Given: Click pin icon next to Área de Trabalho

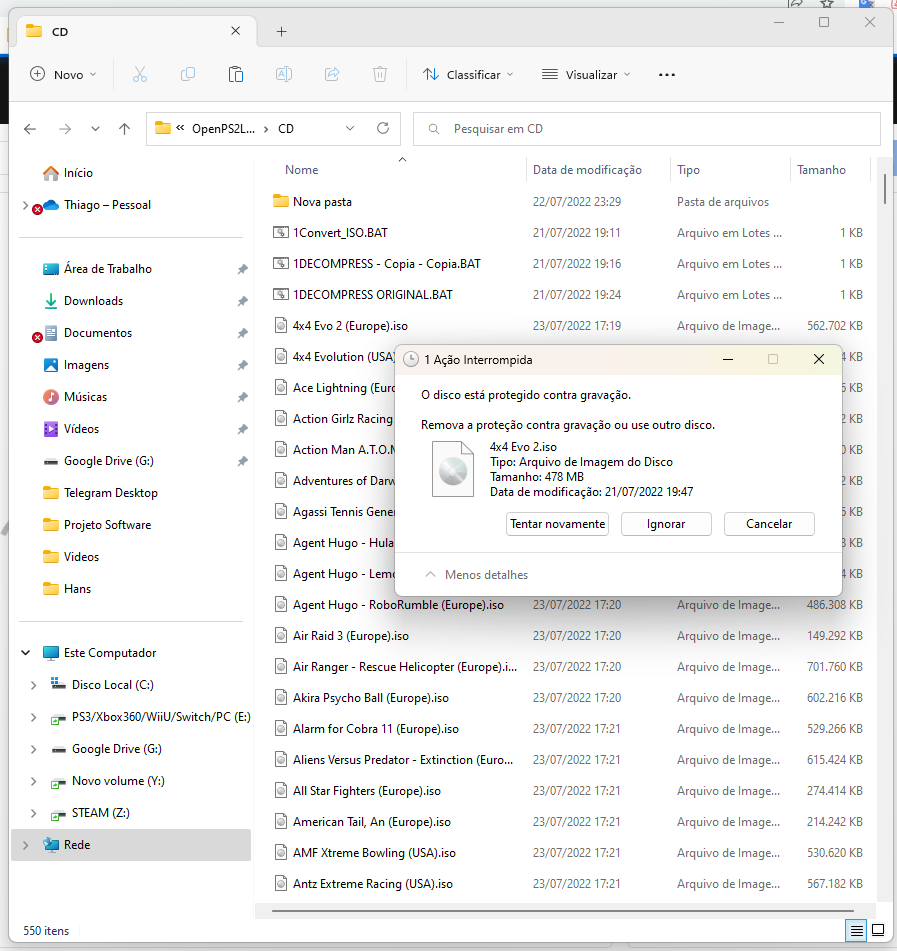Looking at the screenshot, I should tap(243, 269).
